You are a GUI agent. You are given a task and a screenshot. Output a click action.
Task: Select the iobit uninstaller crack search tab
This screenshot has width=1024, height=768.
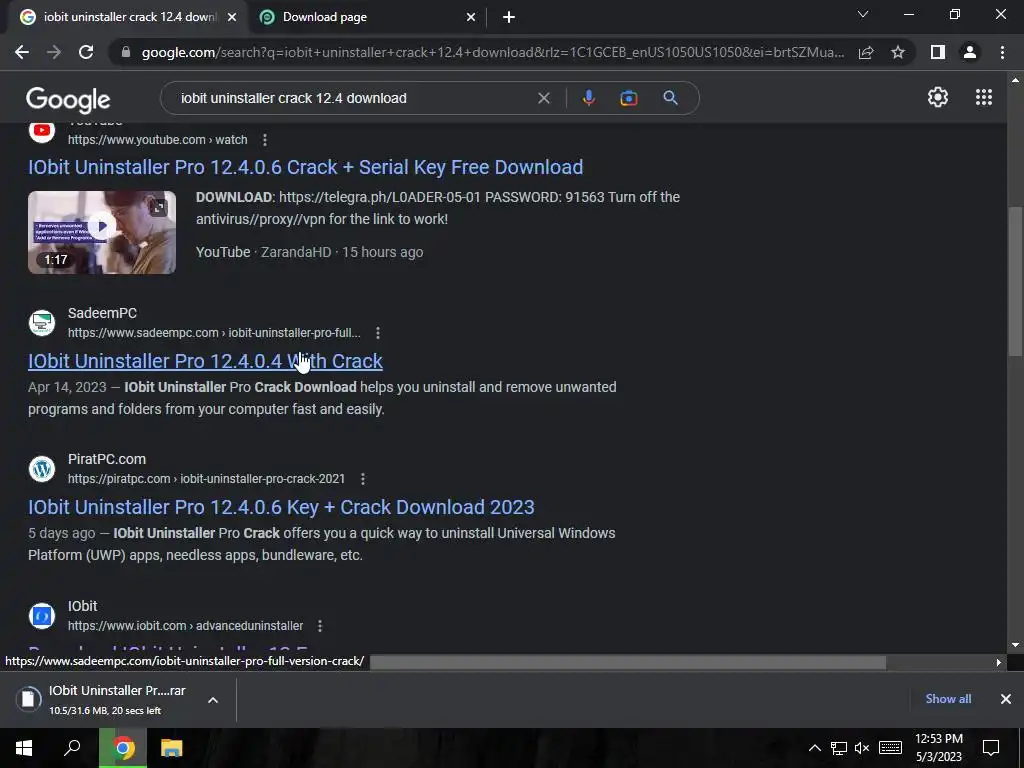pos(129,18)
